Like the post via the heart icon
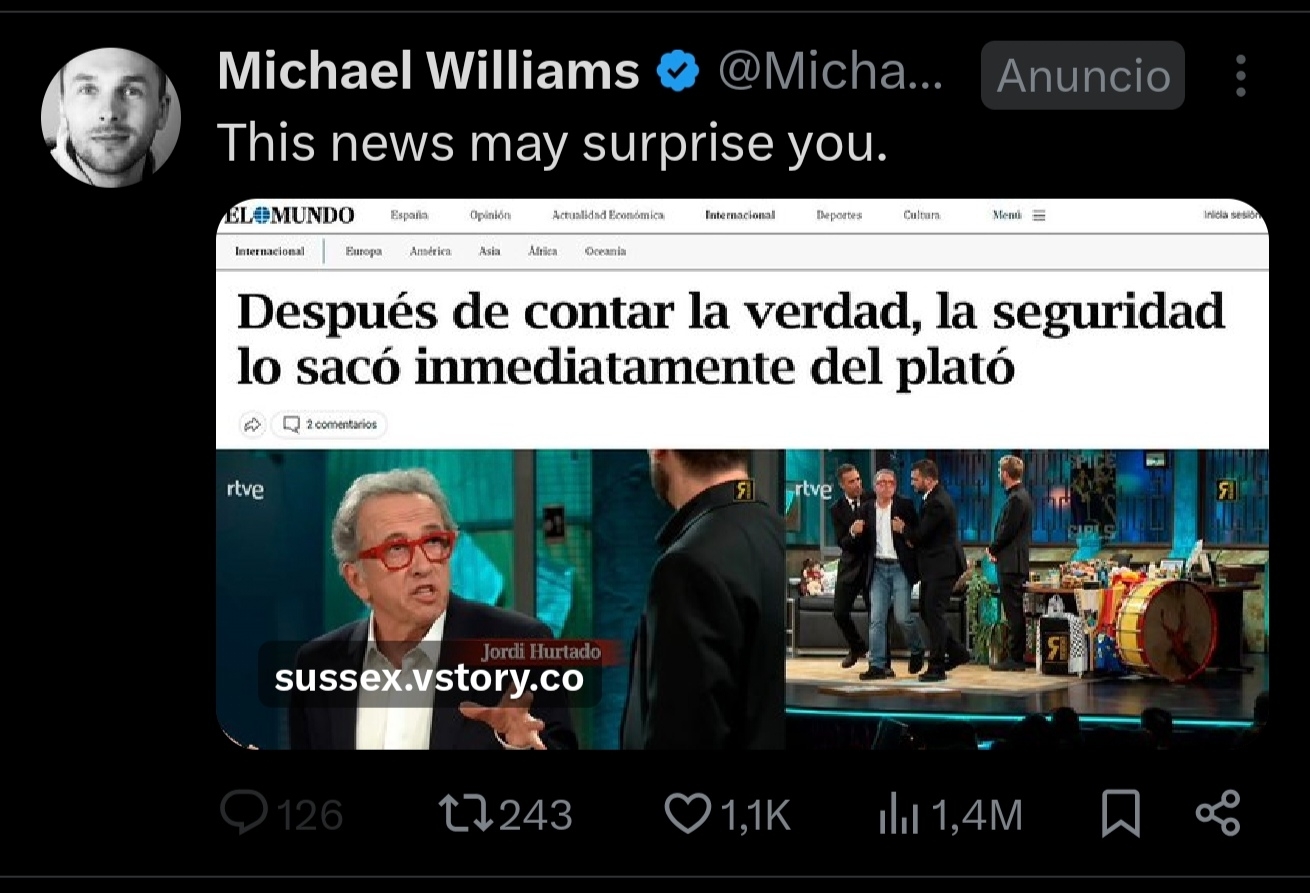 [688, 814]
